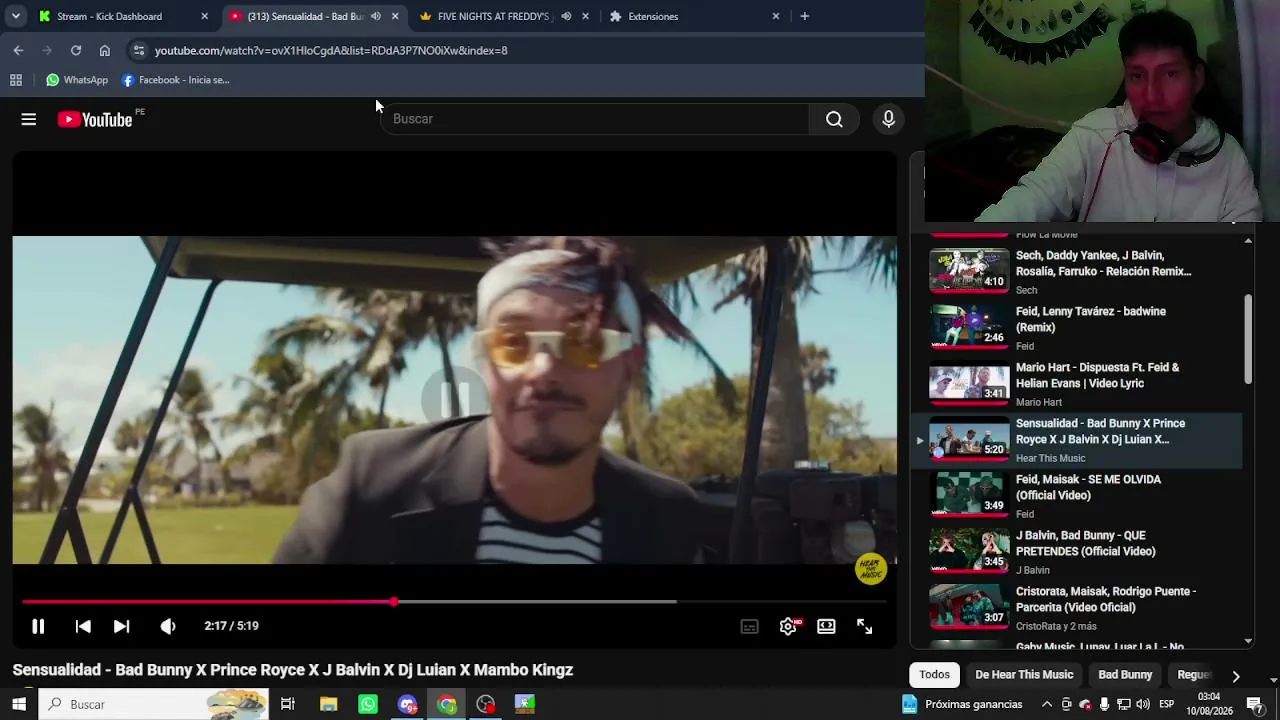Close the Stream - Kick Dashboard tab

(205, 16)
